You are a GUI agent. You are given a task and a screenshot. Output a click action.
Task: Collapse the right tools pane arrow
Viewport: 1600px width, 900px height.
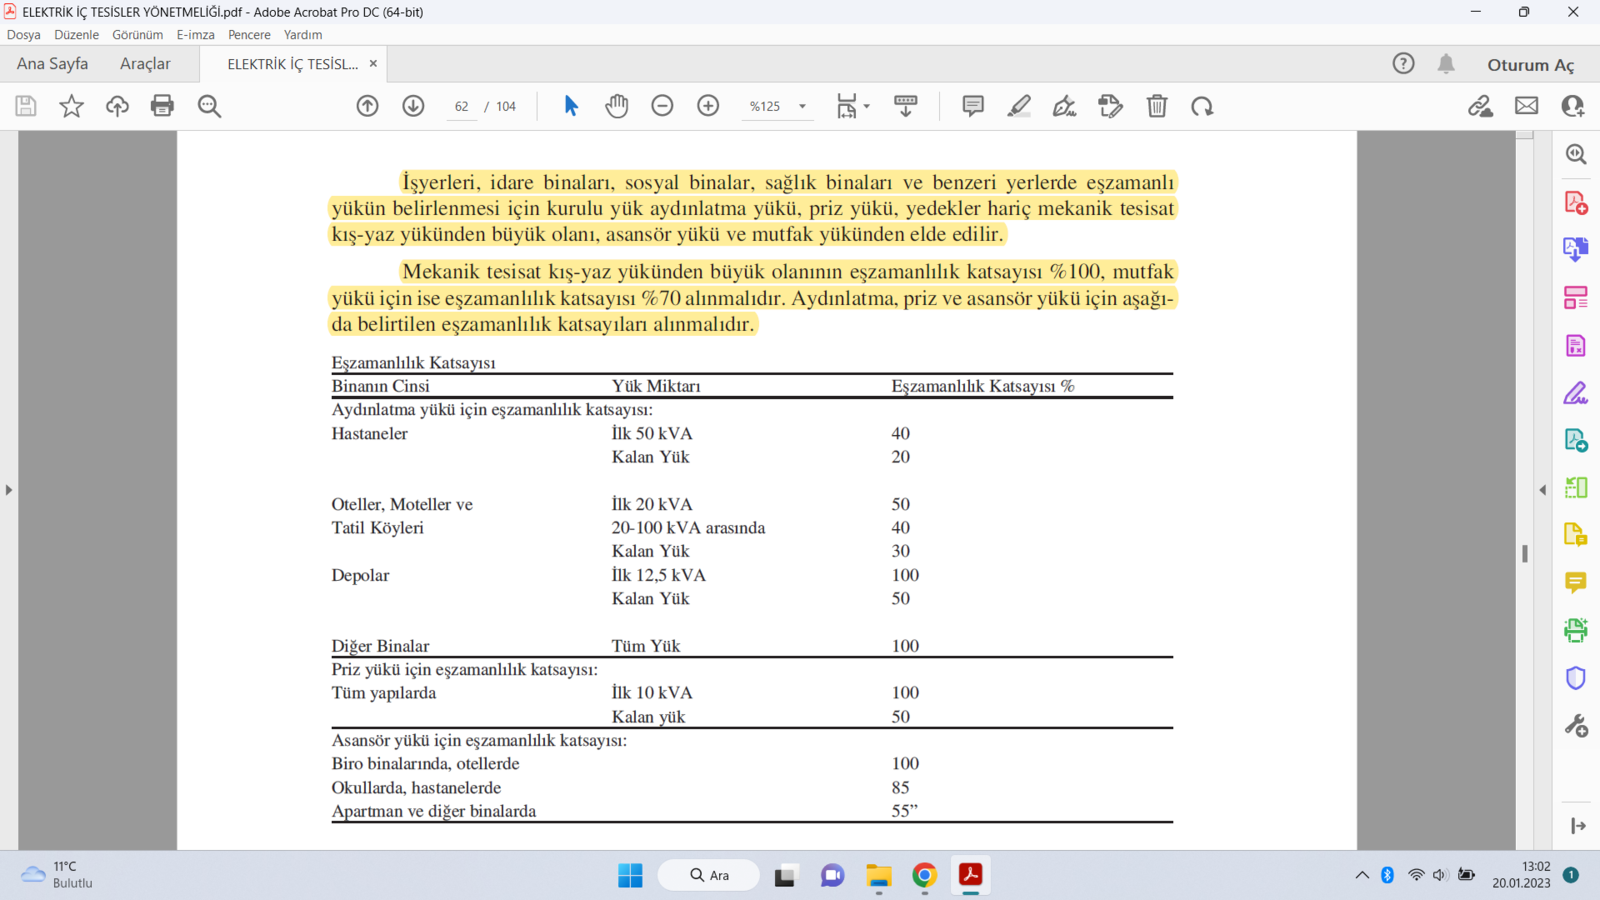pyautogui.click(x=1543, y=490)
